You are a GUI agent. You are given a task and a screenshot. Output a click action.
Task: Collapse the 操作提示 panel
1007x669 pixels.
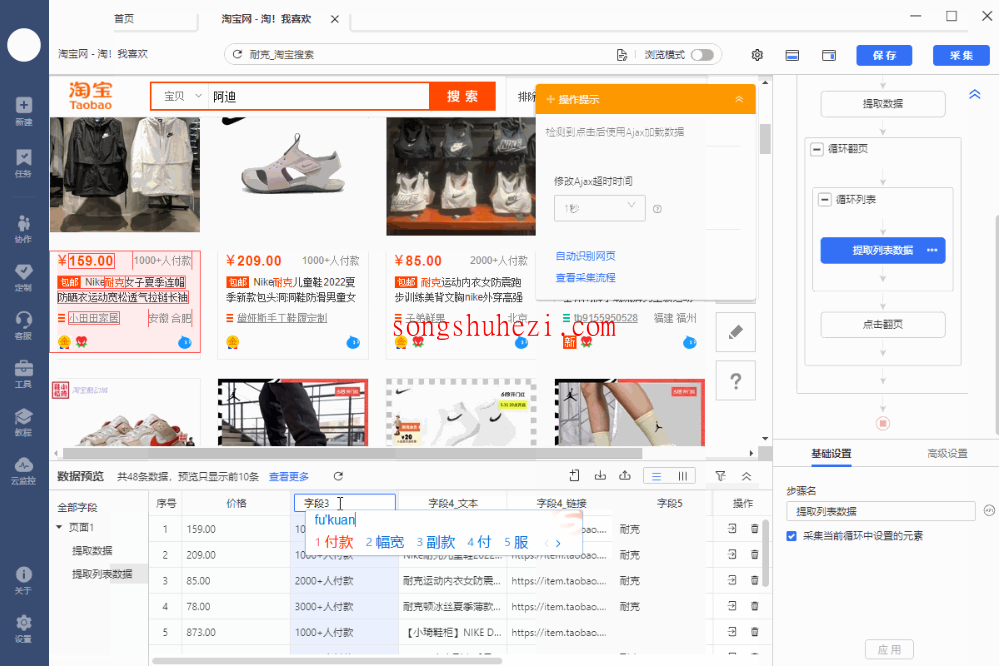coord(739,99)
